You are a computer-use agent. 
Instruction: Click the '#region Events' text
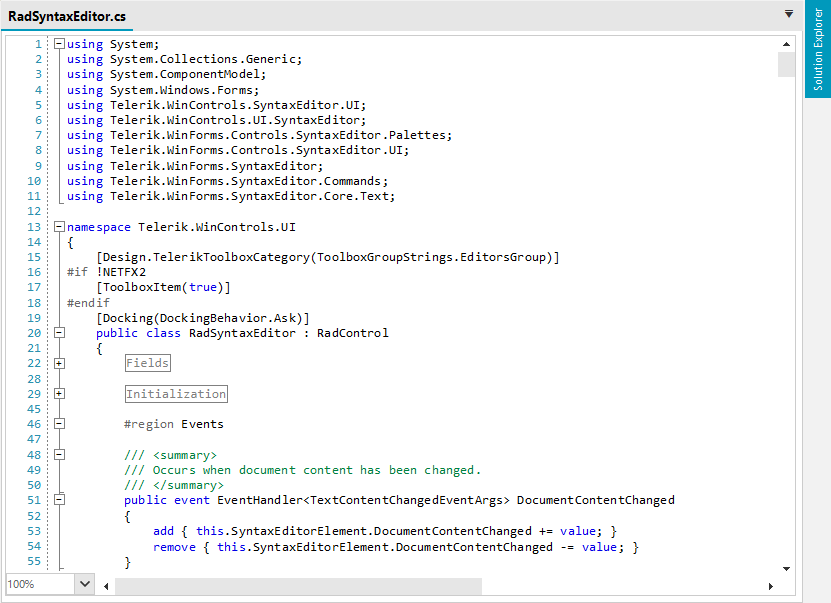click(174, 424)
